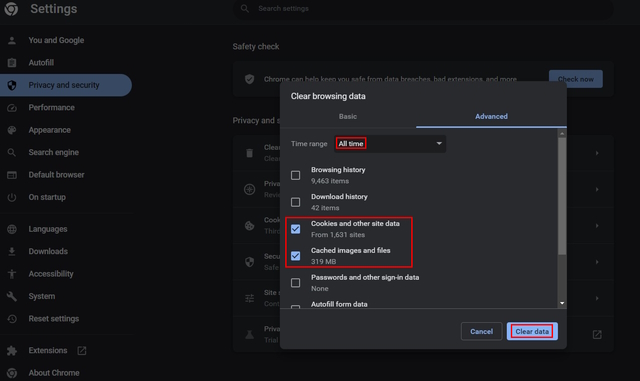The image size is (640, 381).
Task: Click the 'Clear browsing data' dialog title
Action: [x=328, y=96]
